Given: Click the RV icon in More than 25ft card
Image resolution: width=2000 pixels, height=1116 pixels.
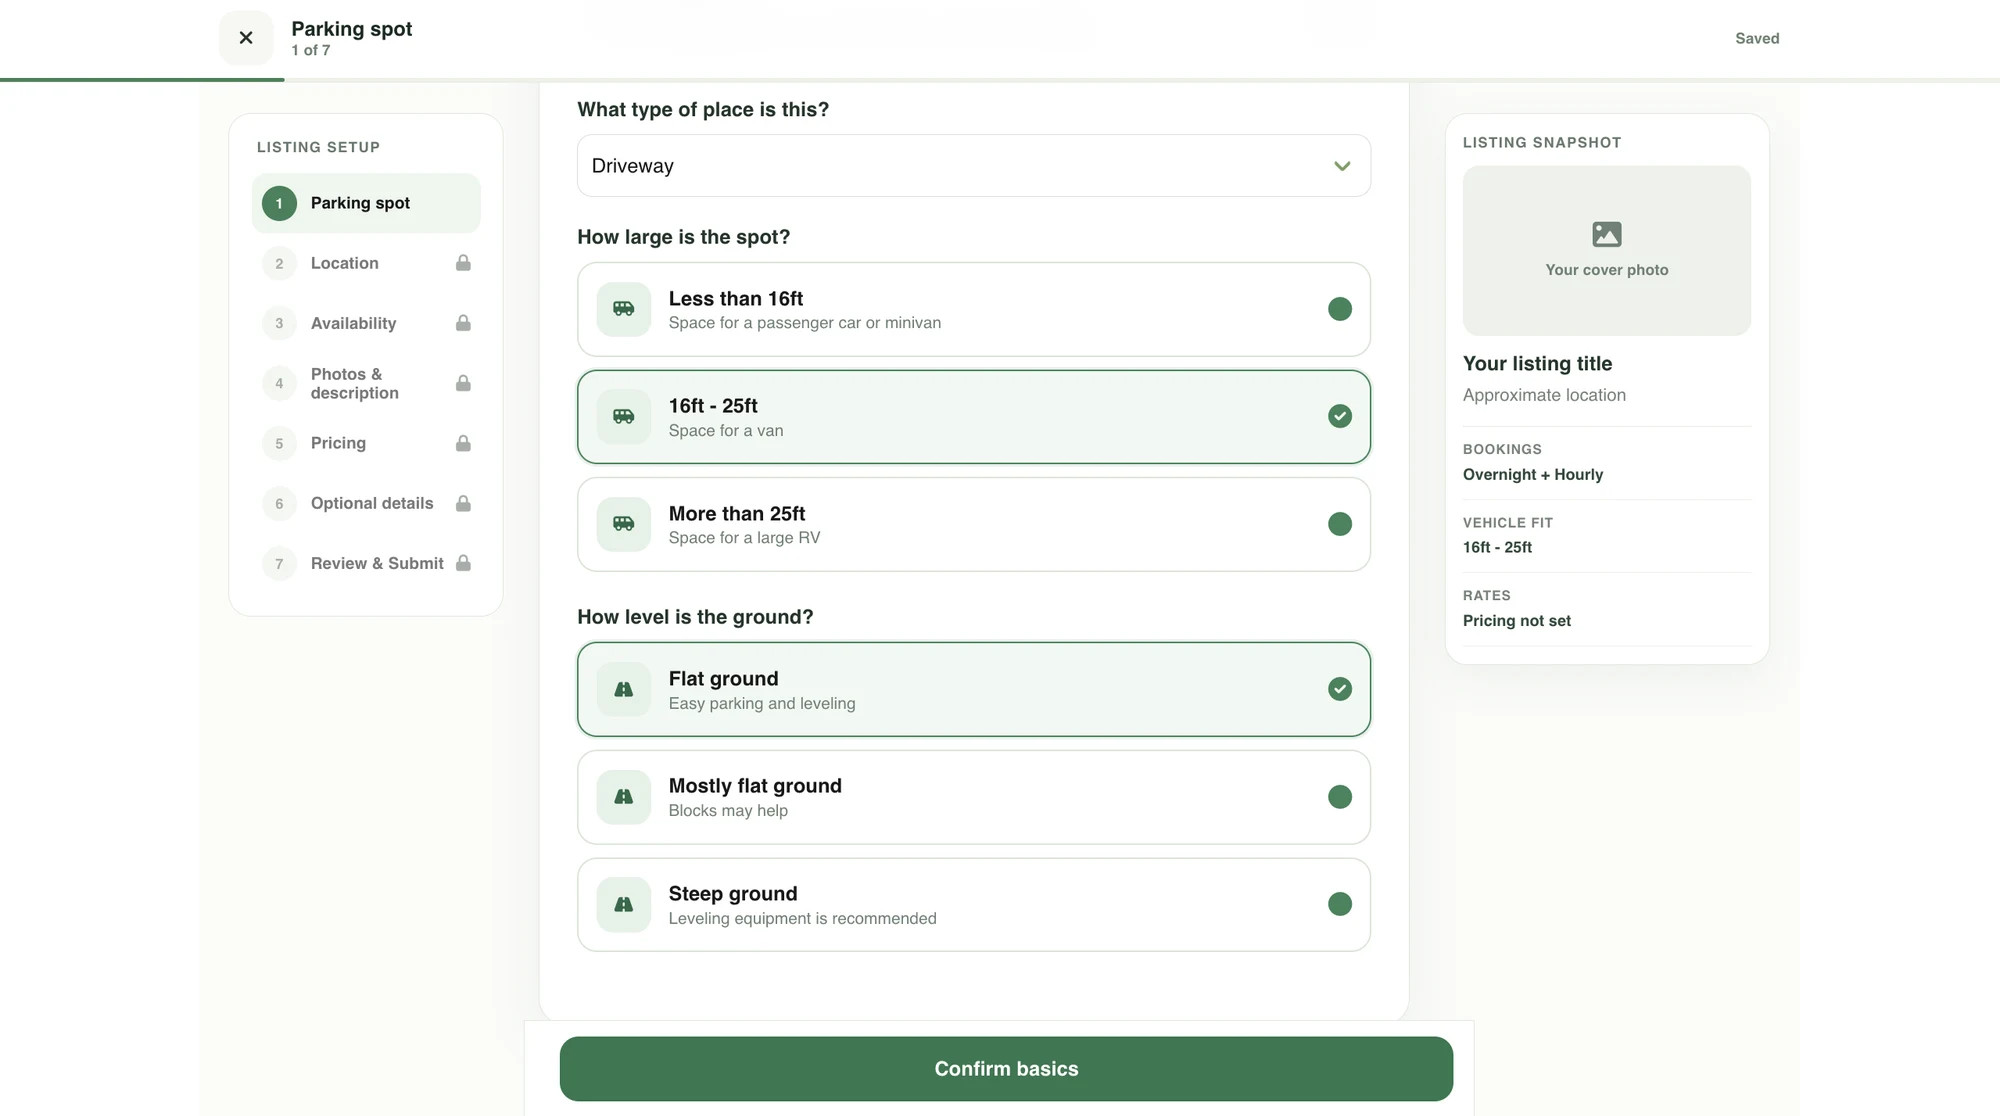Looking at the screenshot, I should (624, 524).
